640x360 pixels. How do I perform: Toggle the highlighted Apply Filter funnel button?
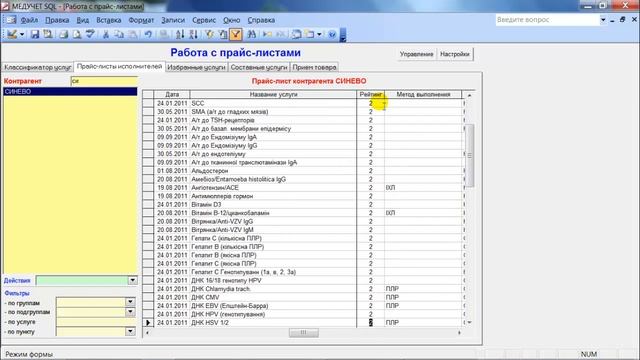[x=236, y=34]
